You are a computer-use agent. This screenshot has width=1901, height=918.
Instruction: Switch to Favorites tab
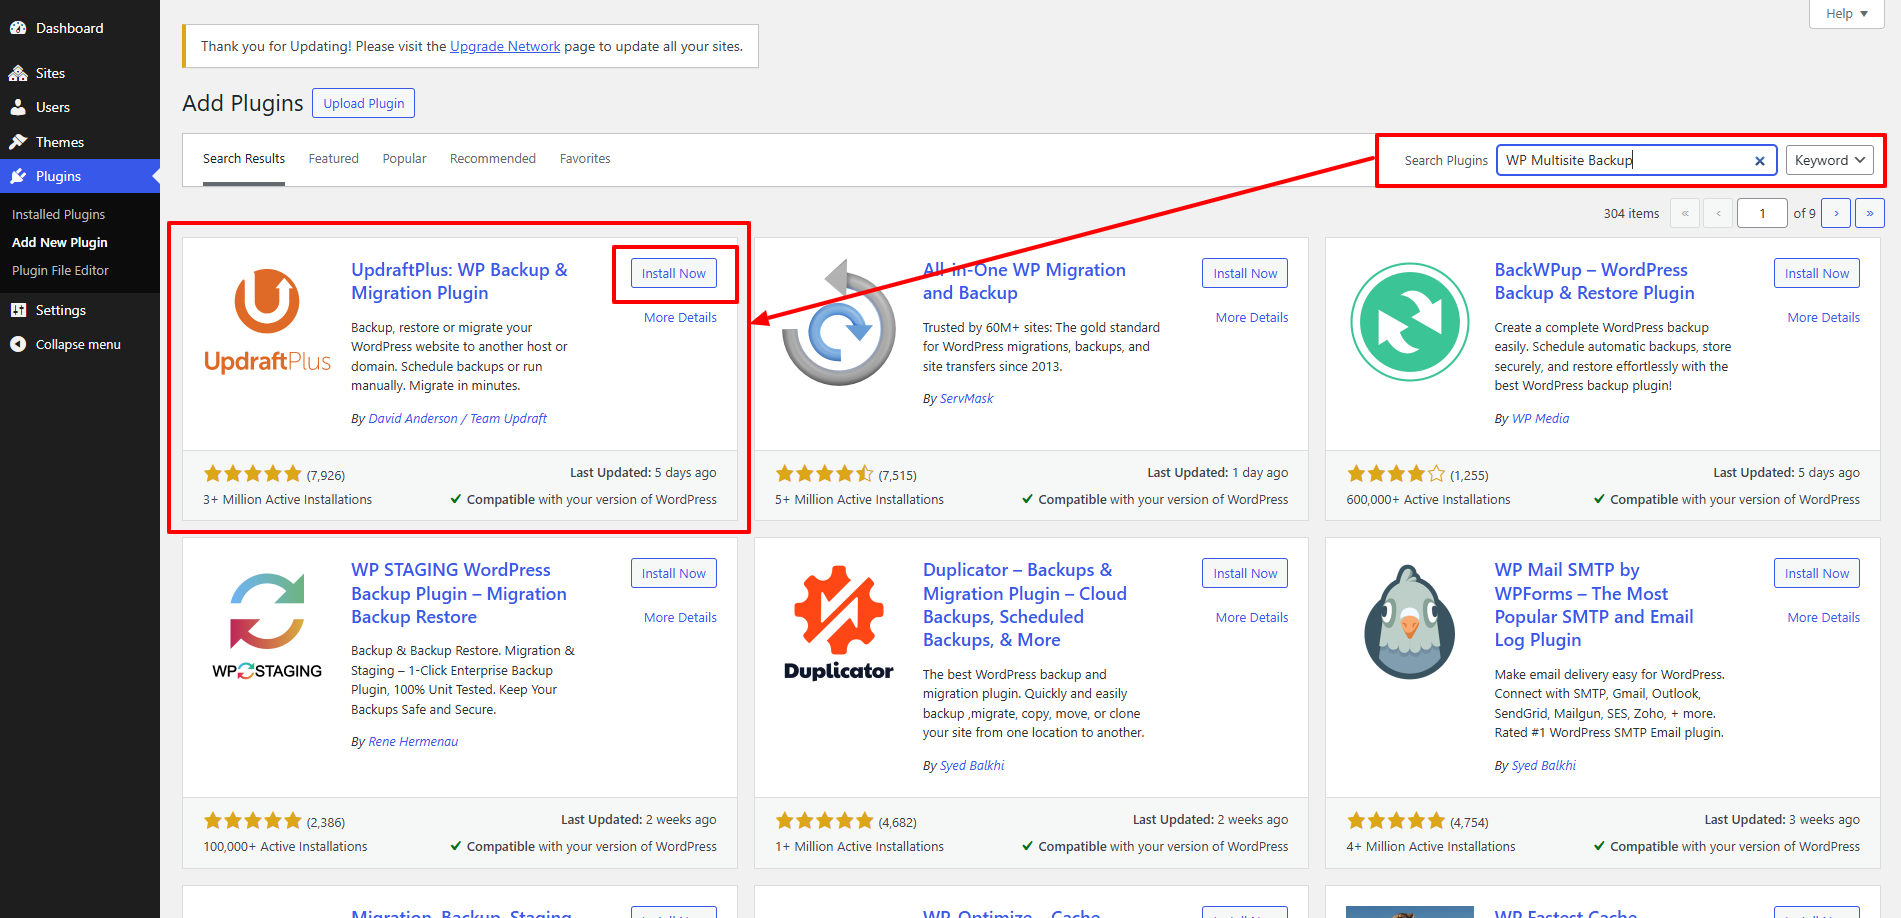click(585, 159)
